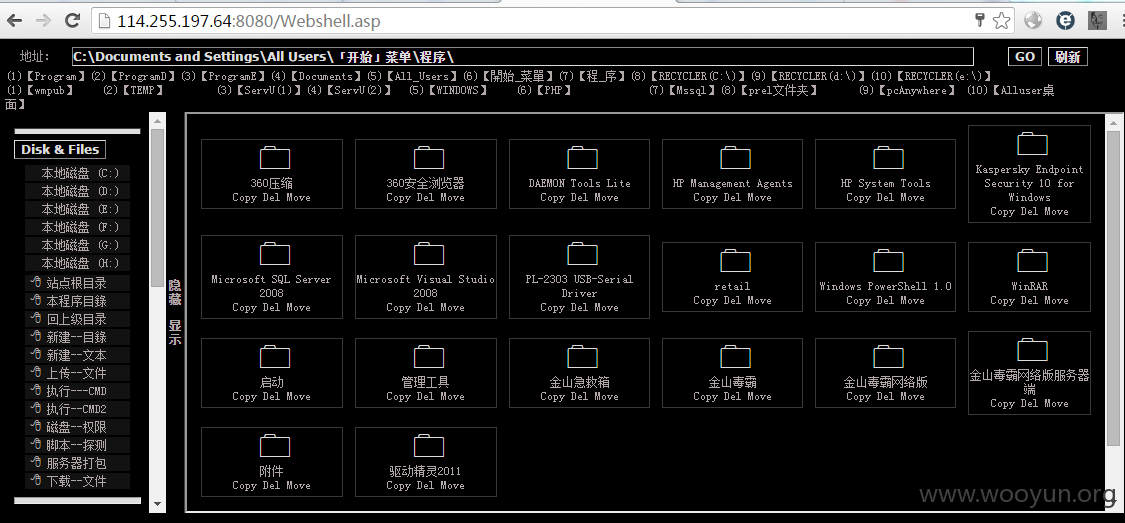Screen dimensions: 1125x523
Task: Go up with 回上级目录
Action: (77, 319)
